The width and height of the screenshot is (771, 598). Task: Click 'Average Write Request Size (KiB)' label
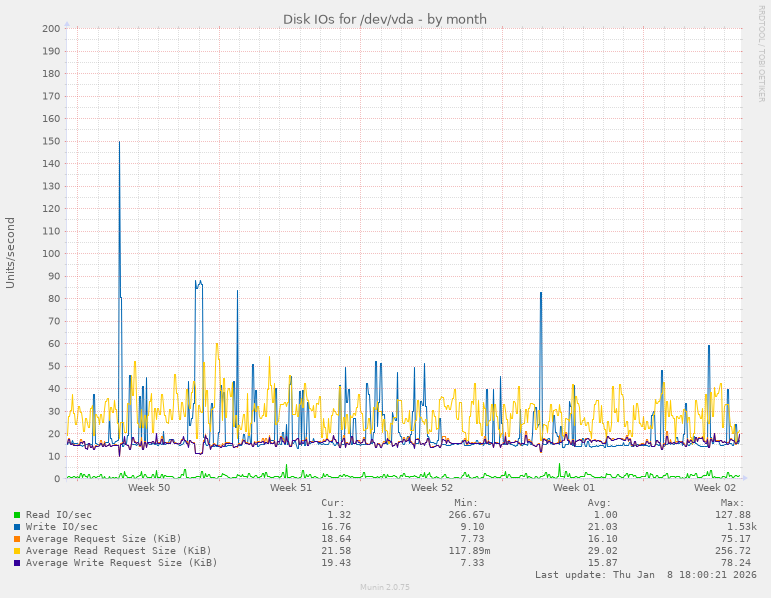click(x=121, y=563)
